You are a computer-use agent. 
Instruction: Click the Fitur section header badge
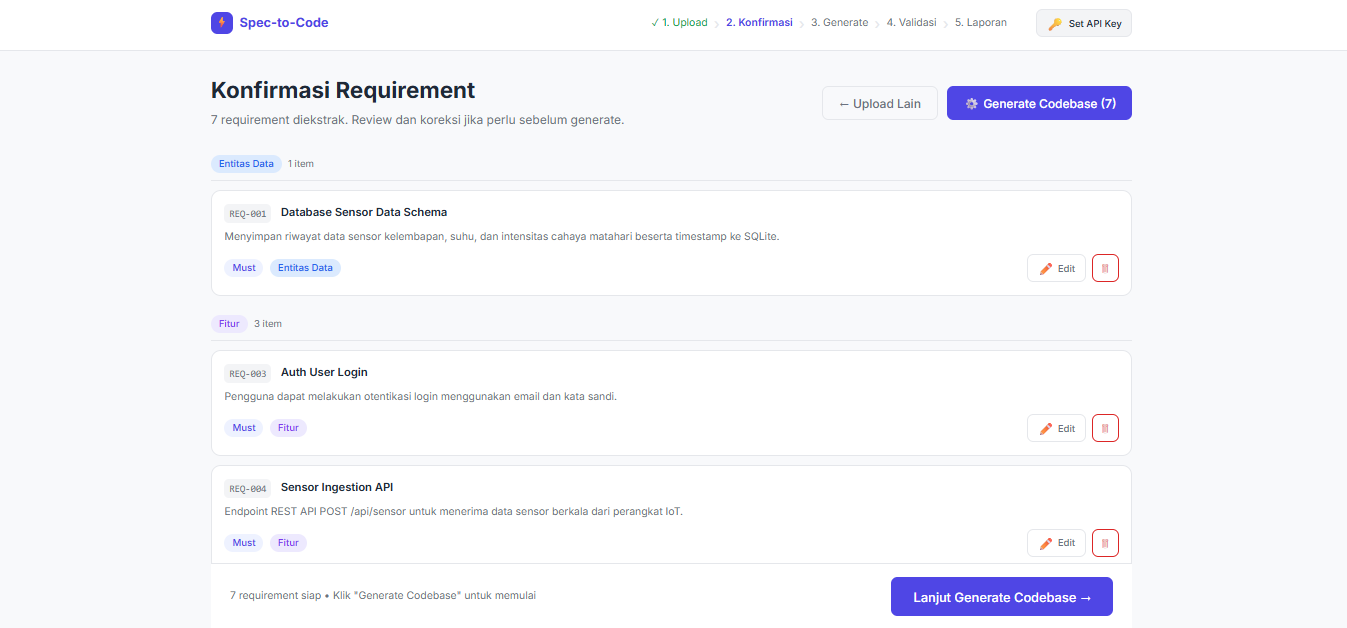coord(229,324)
